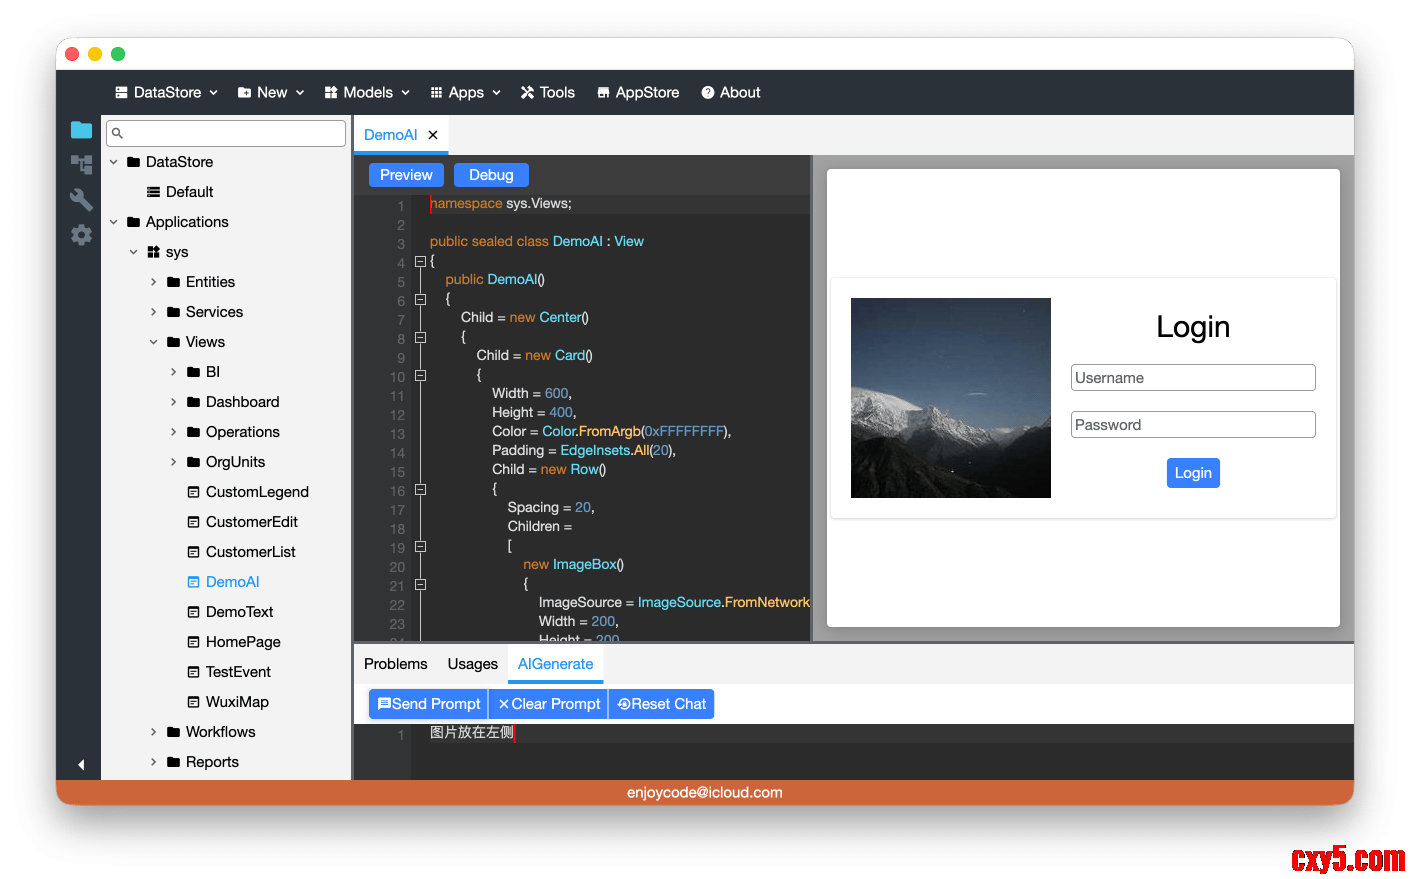
Task: Expand the Entities folder
Action: click(x=154, y=282)
